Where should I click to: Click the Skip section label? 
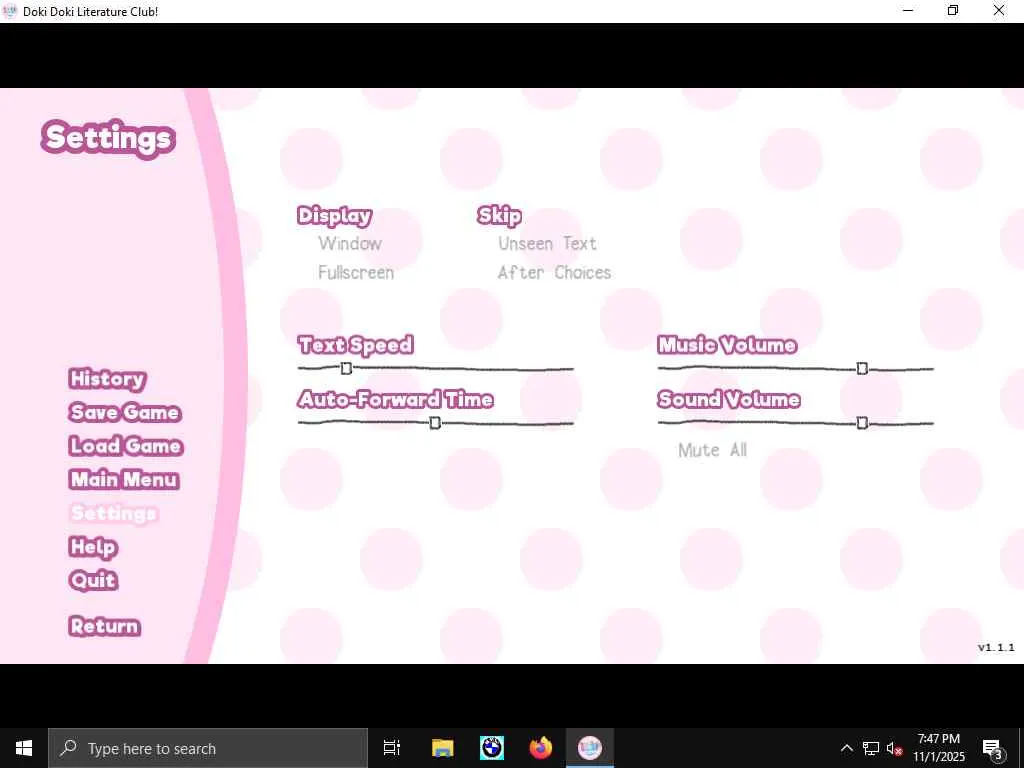[x=500, y=216]
